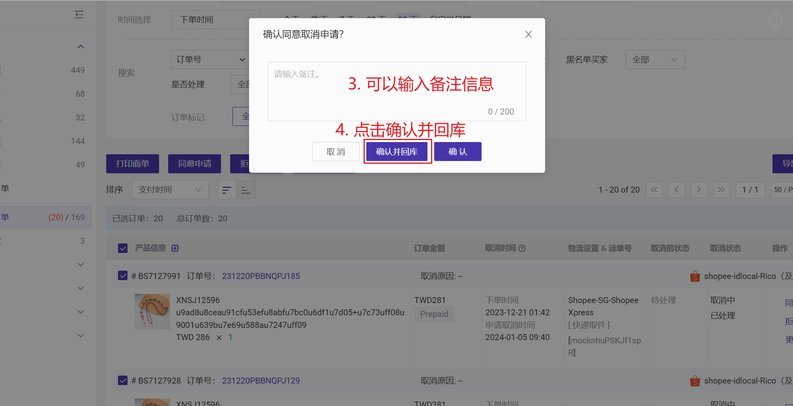
Task: Select sidebar item with count 144
Action: 46,141
